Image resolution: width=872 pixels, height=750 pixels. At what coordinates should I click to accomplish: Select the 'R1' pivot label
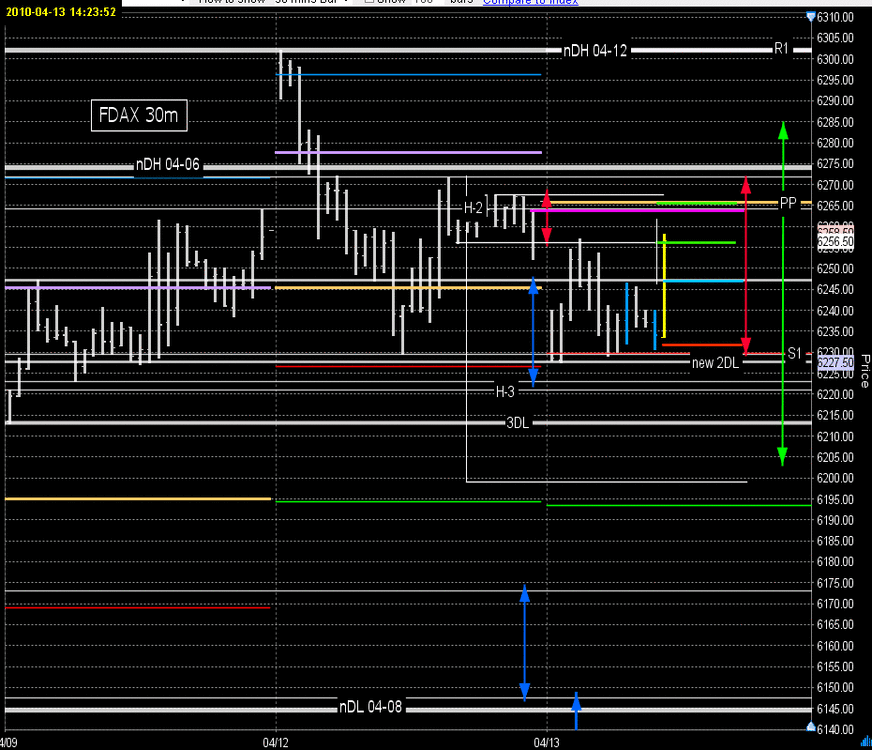pos(781,48)
